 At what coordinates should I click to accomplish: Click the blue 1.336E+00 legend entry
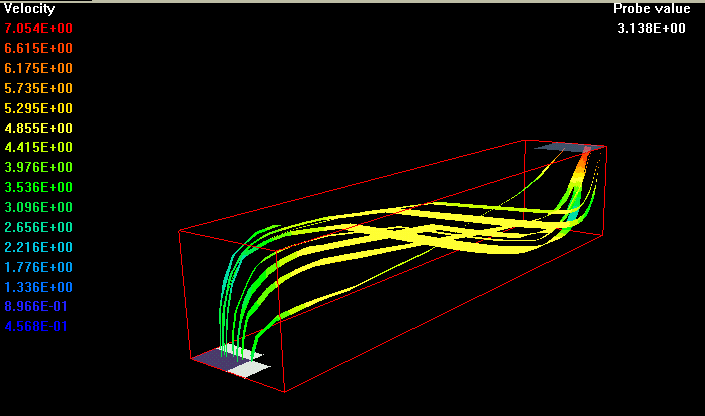coord(38,287)
